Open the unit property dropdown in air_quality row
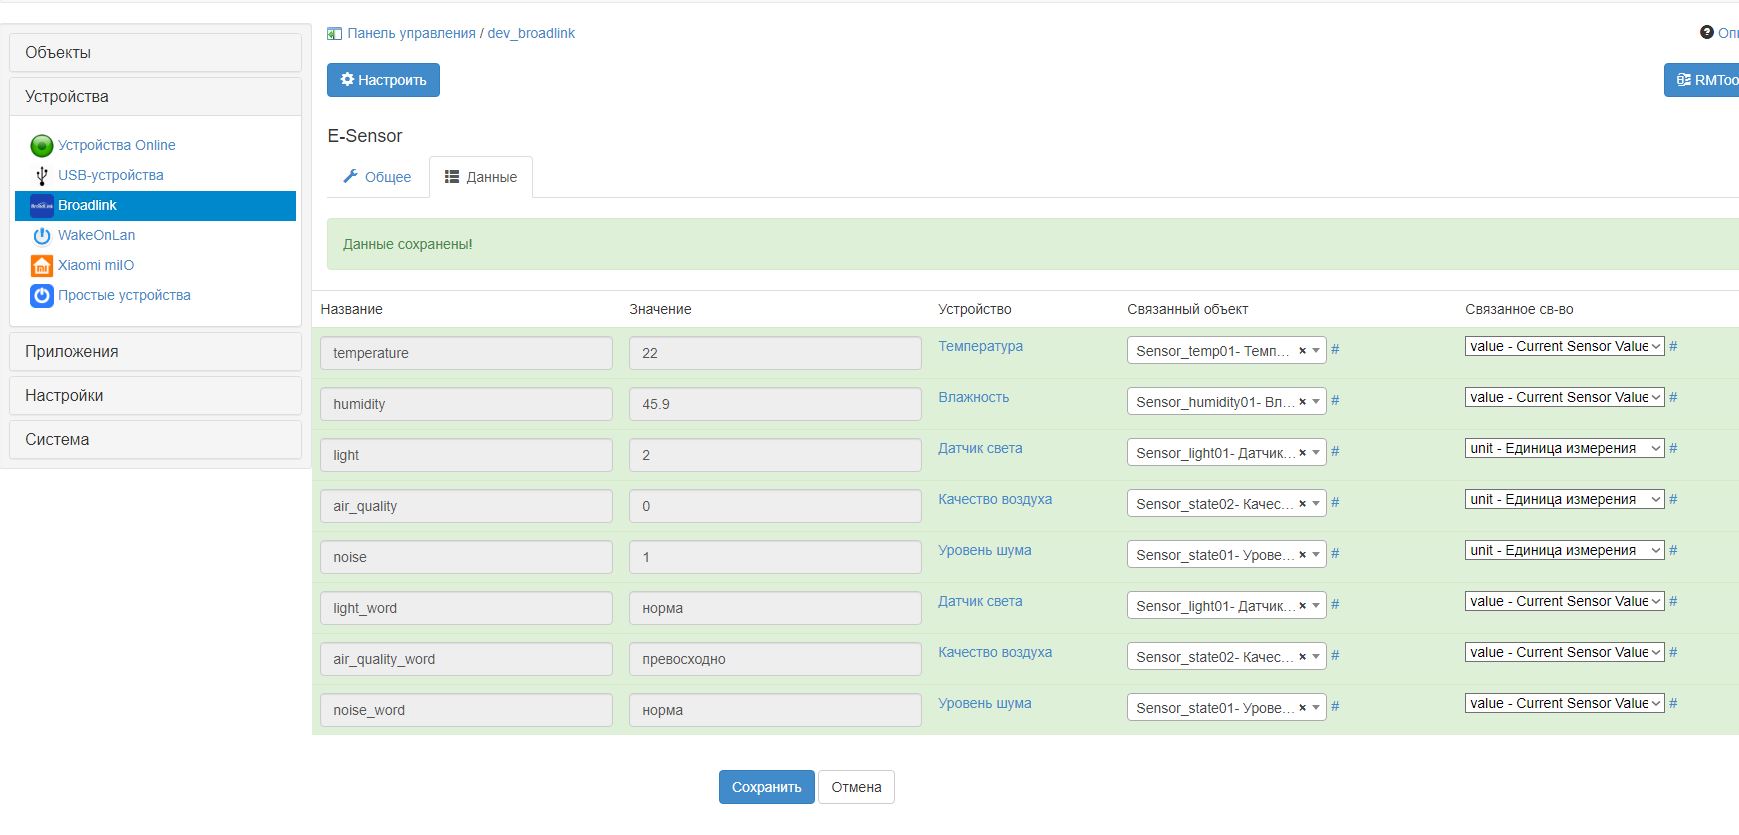Screen dimensions: 1739x835 pyautogui.click(x=1564, y=499)
